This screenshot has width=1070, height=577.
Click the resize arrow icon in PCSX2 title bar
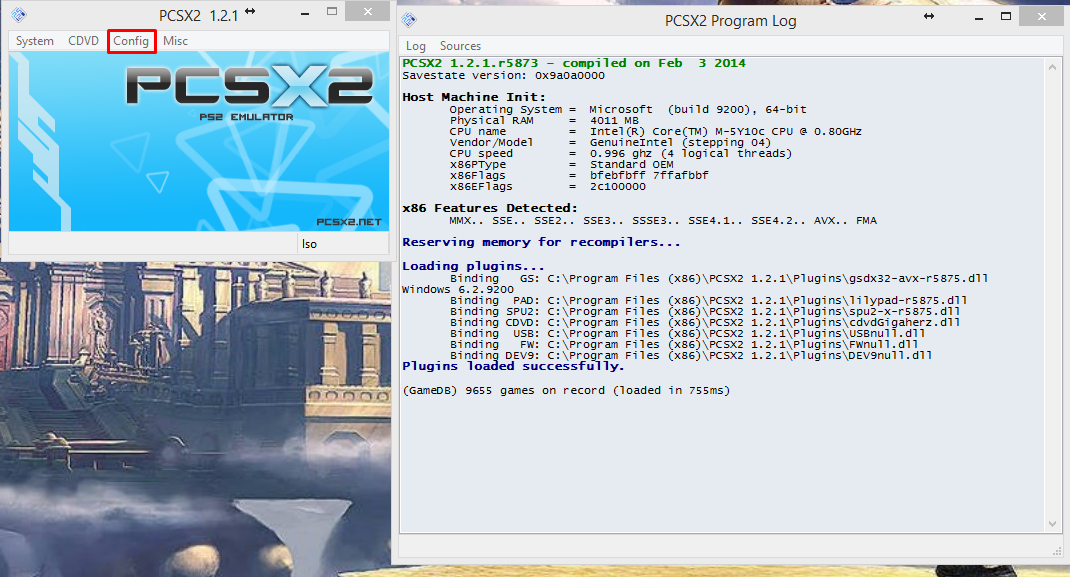pos(250,11)
